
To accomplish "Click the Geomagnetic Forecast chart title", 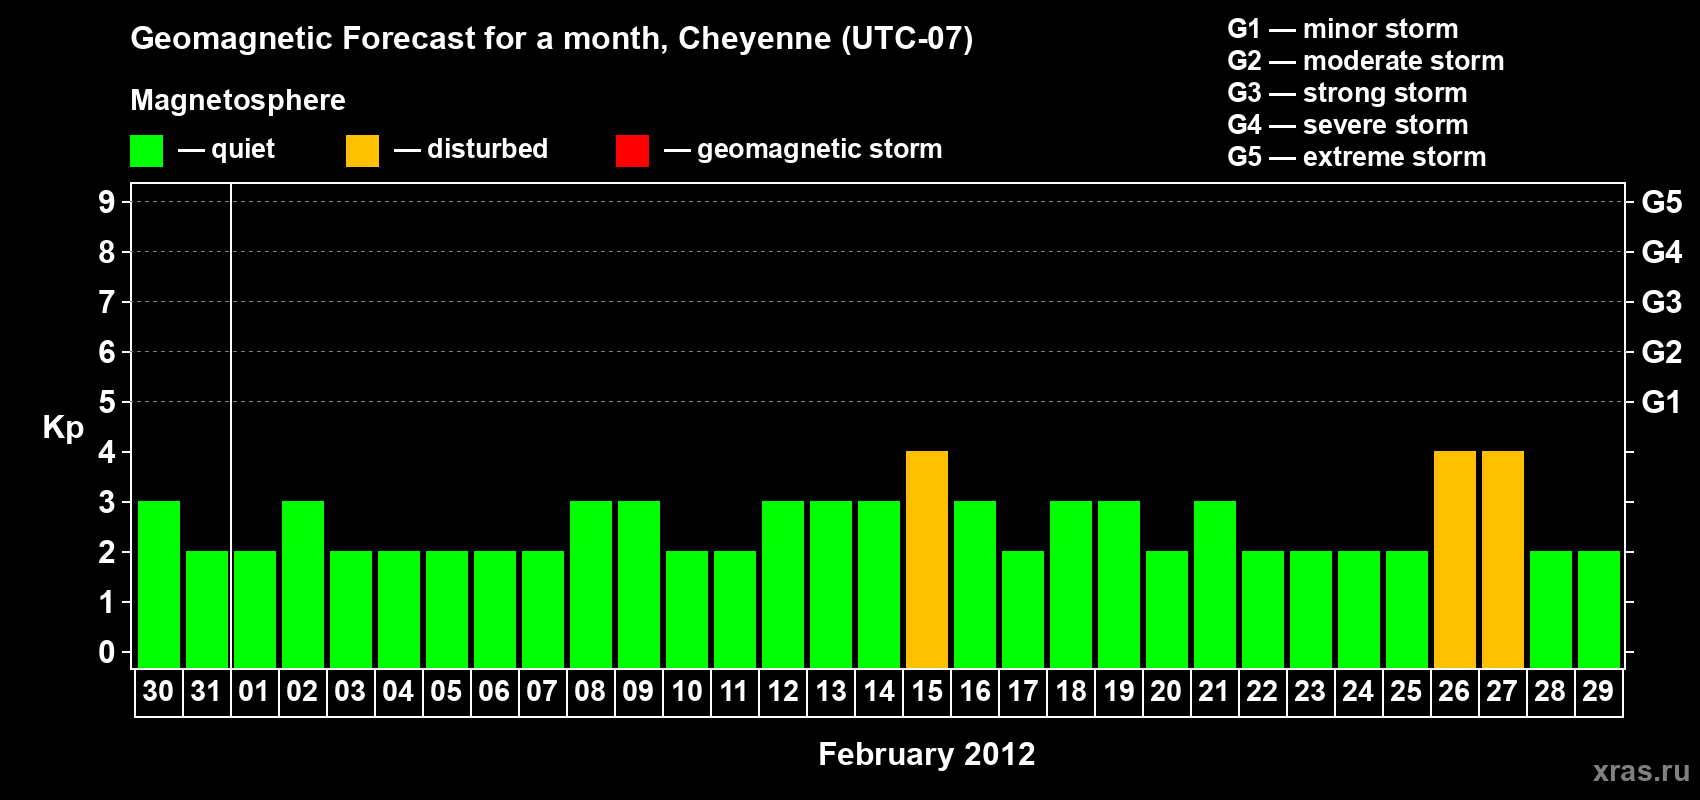I will 552,39.
